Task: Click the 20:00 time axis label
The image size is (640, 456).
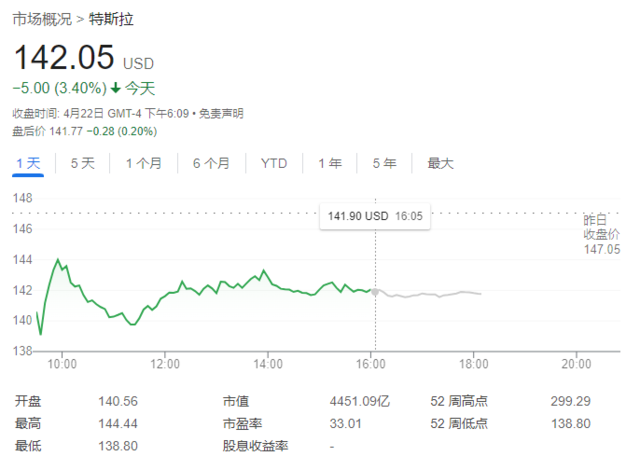Action: pos(576,364)
